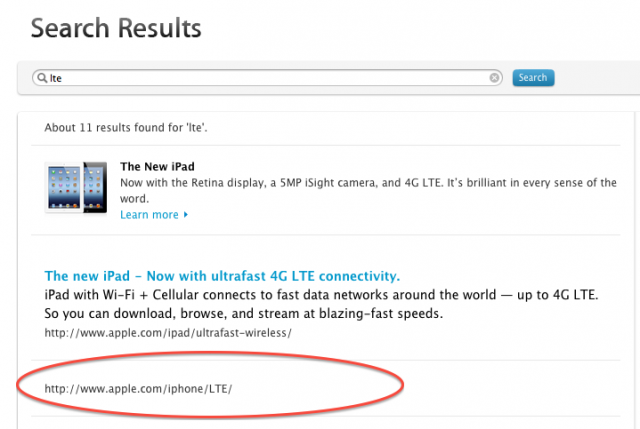Open 'The New iPad' bold result title

click(x=158, y=166)
